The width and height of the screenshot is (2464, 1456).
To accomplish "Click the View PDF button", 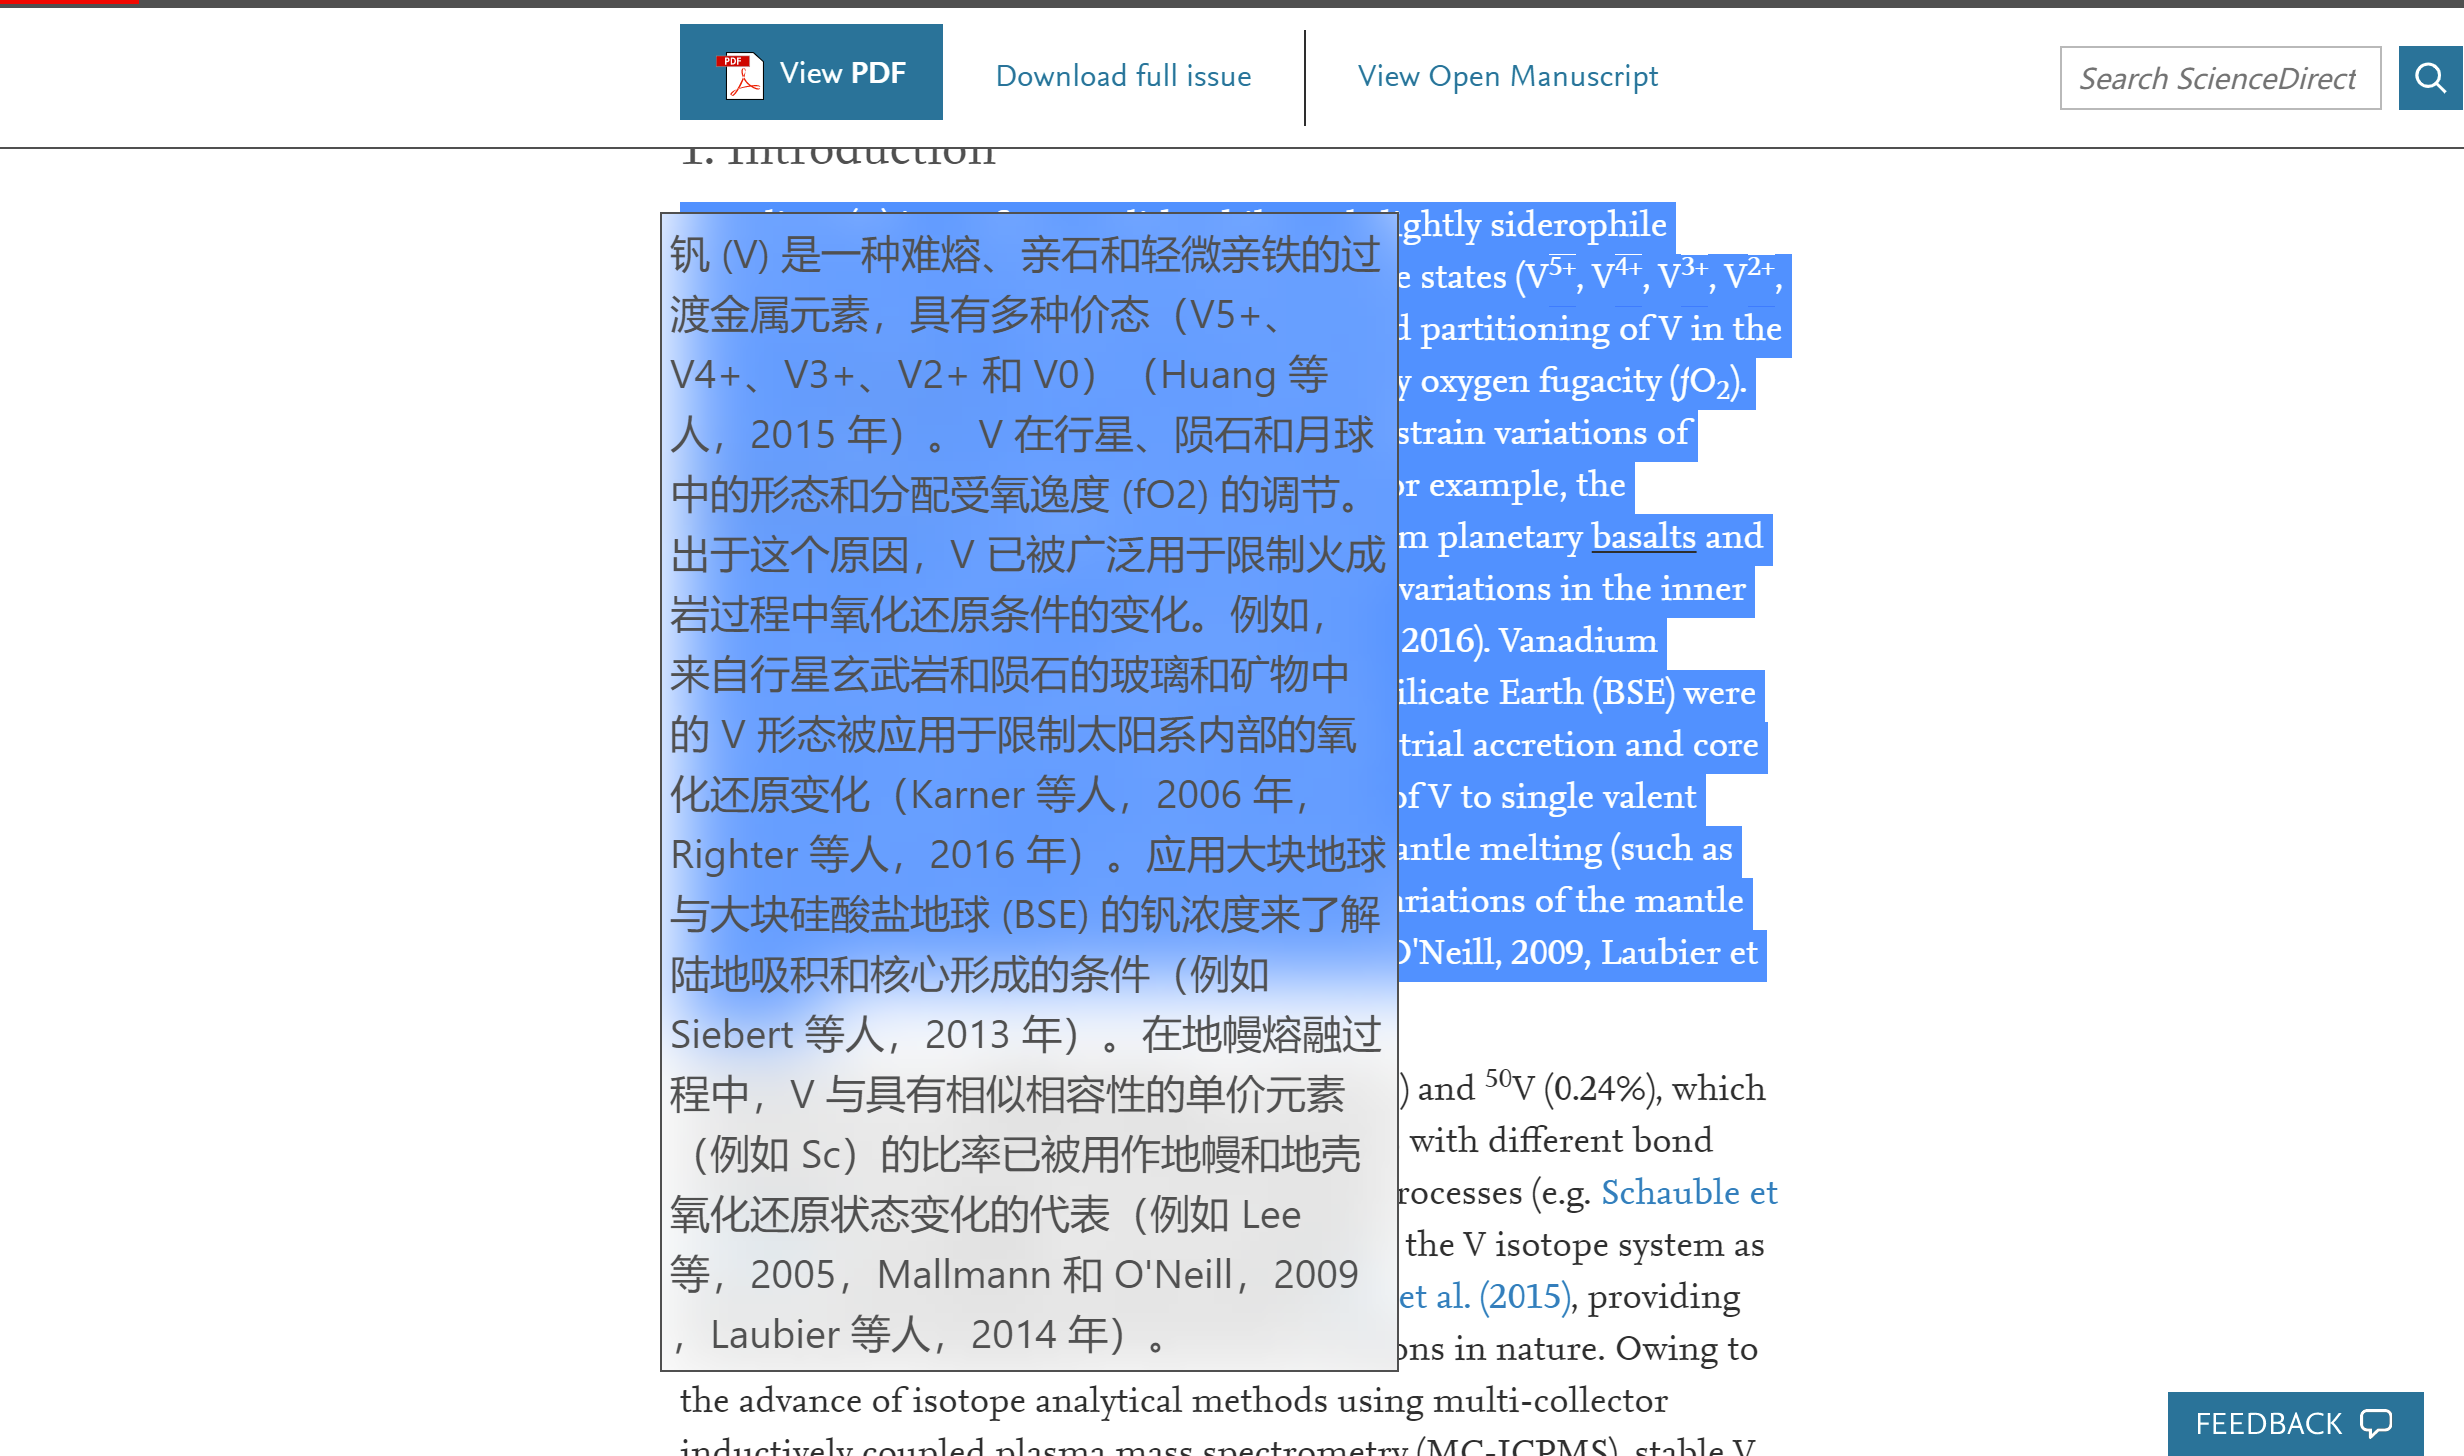I will [811, 71].
